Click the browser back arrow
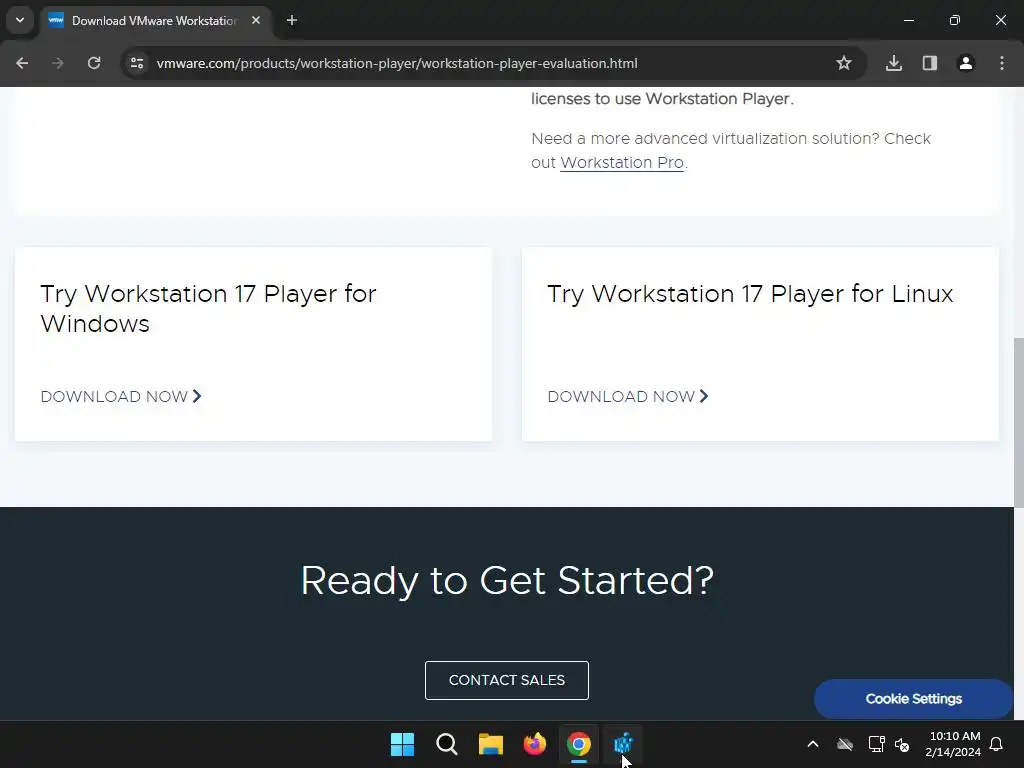 point(22,63)
